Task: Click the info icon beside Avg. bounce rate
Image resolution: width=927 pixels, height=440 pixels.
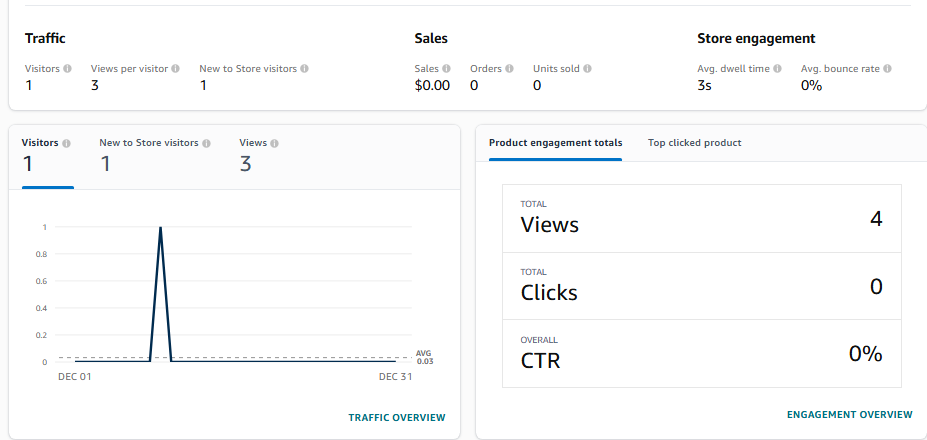Action: pyautogui.click(x=888, y=69)
